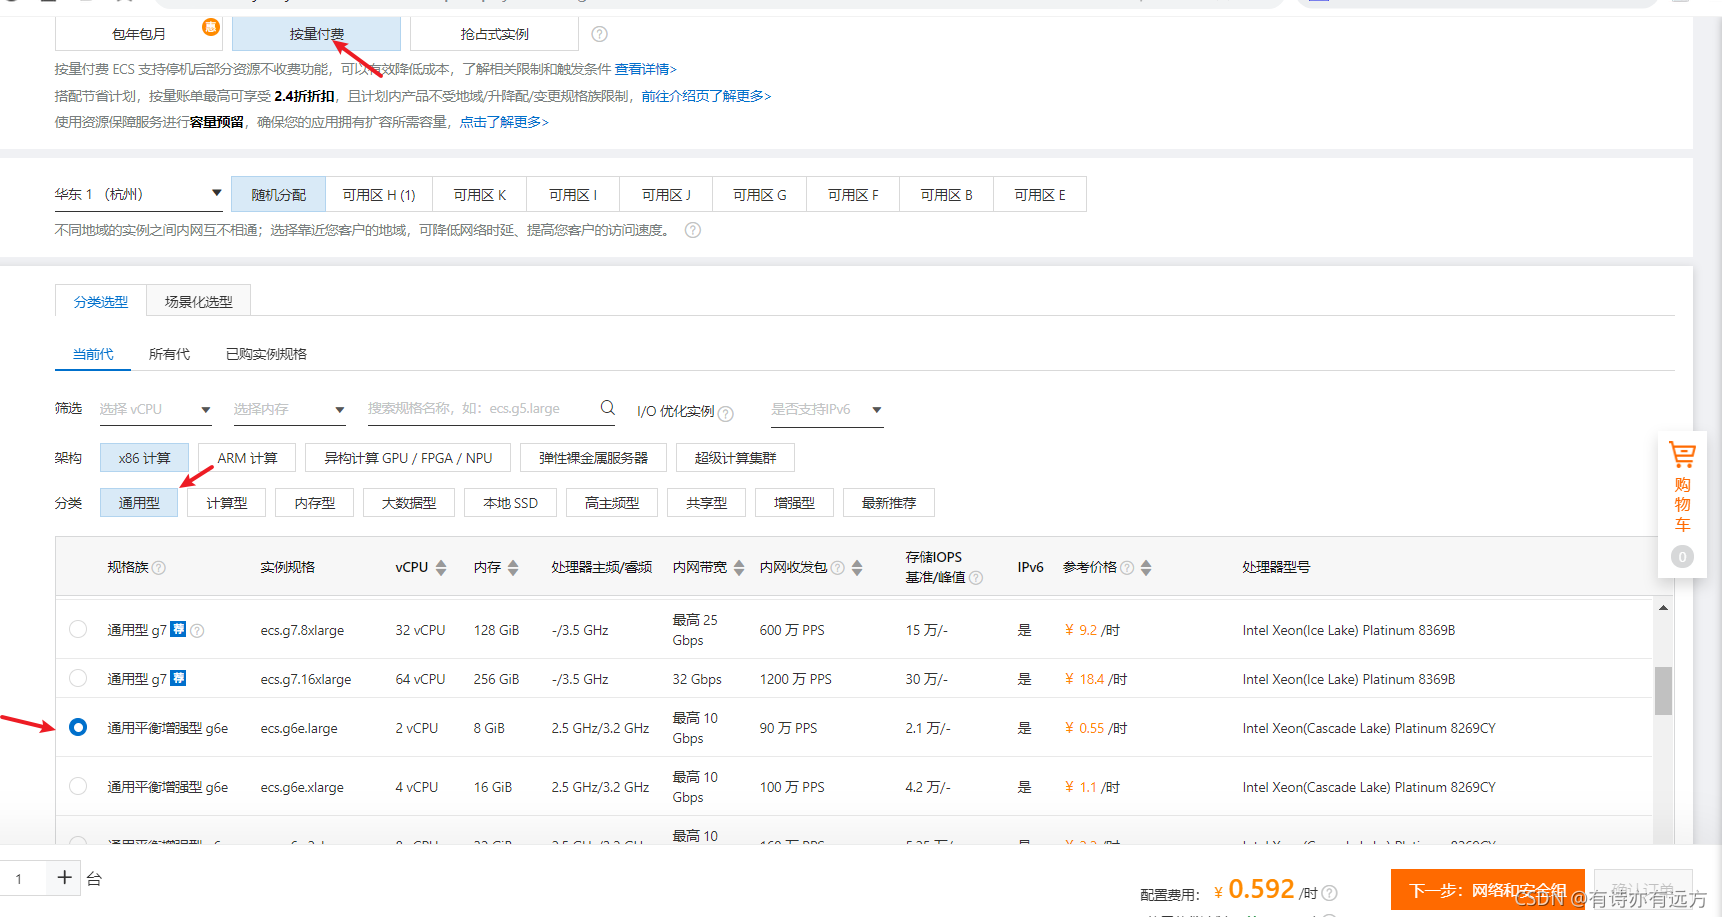1722x917 pixels.
Task: Switch to the 场景化选型 tab
Action: click(198, 300)
